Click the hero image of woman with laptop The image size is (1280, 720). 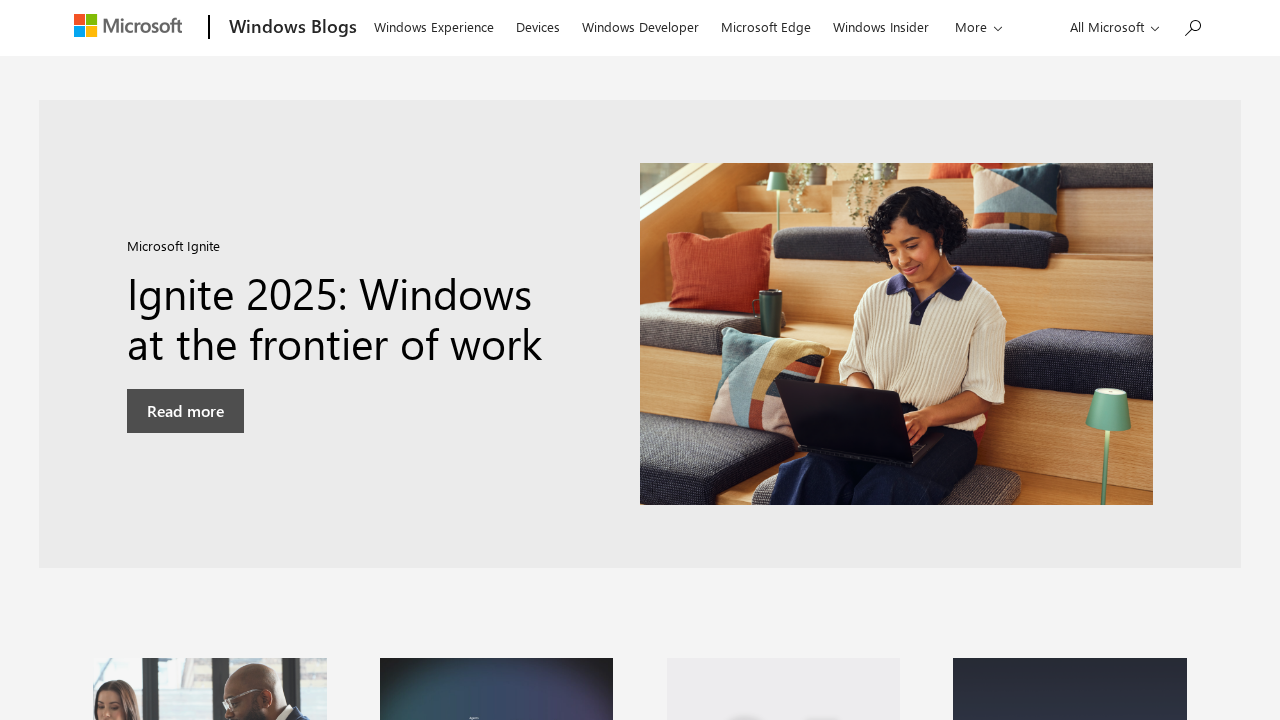point(896,334)
